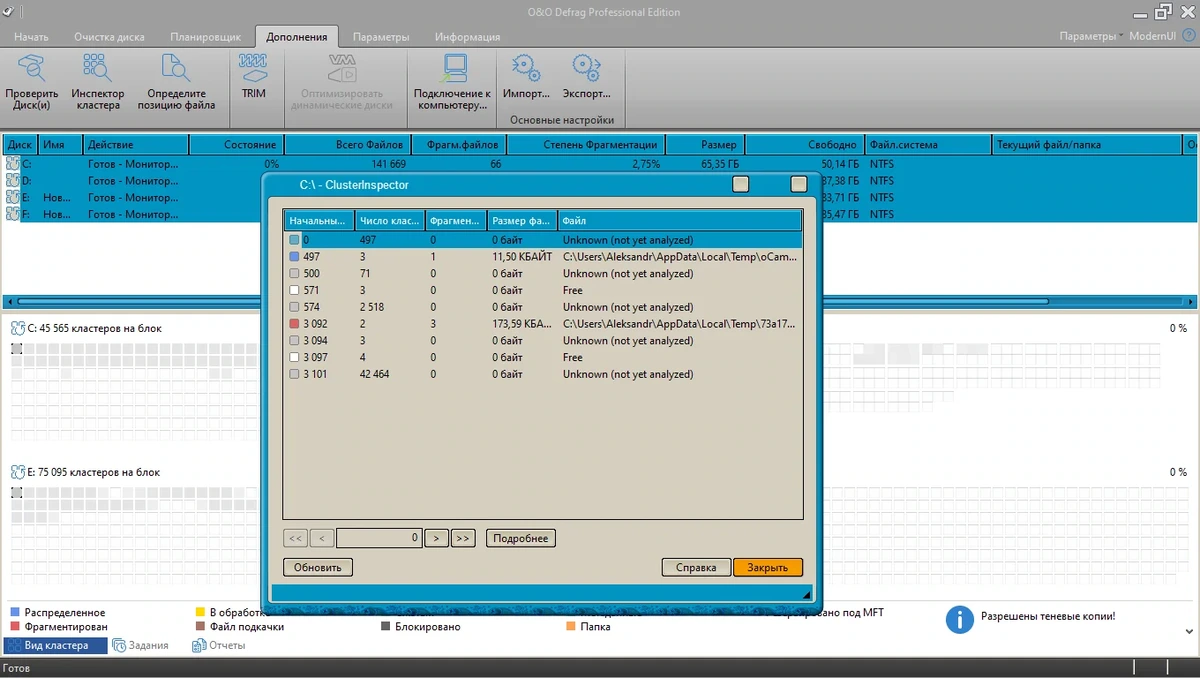Open the Задания bottom tab

pos(141,646)
